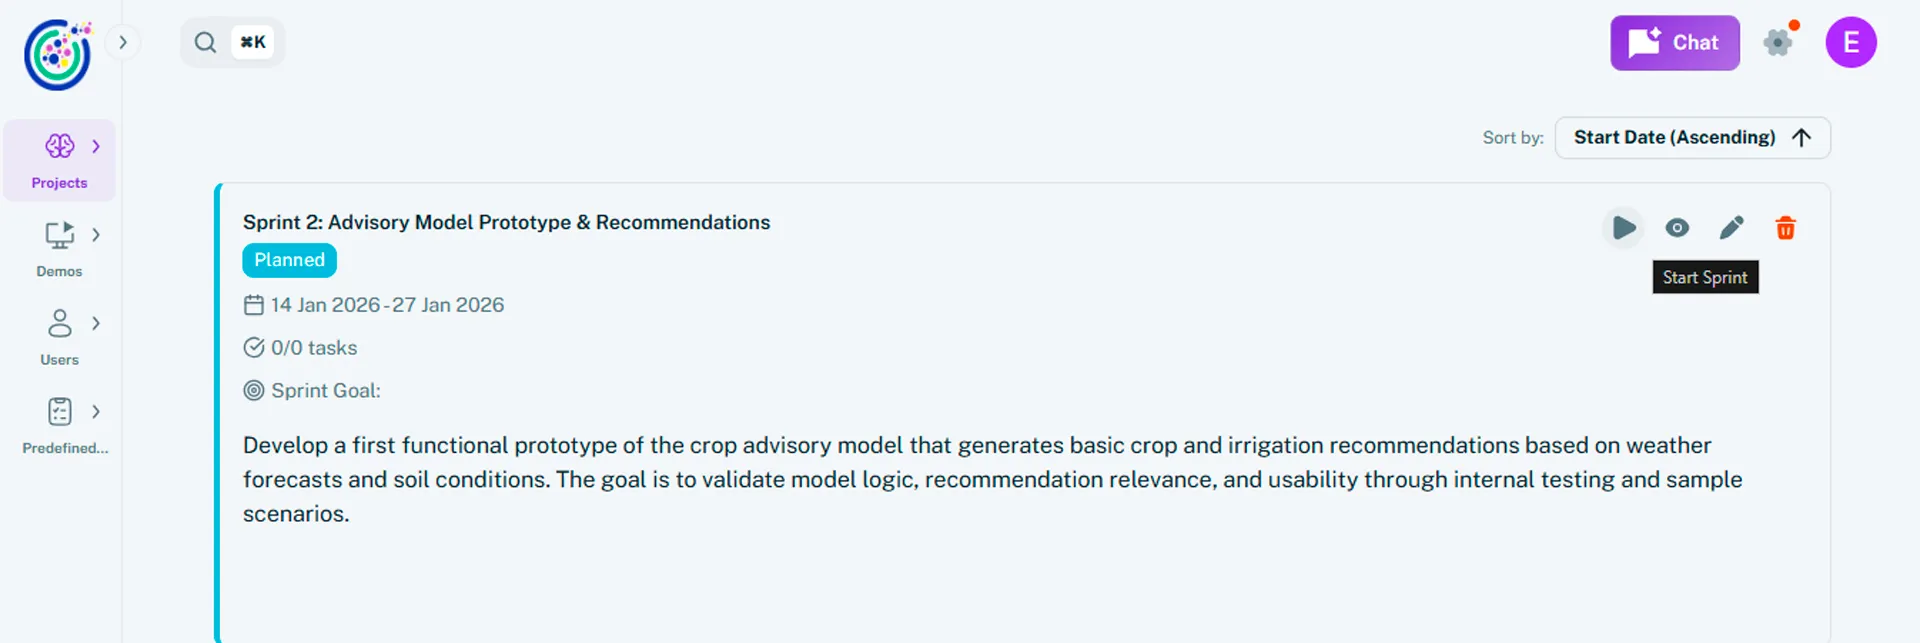Click the app logo in the sidebar

coord(58,54)
